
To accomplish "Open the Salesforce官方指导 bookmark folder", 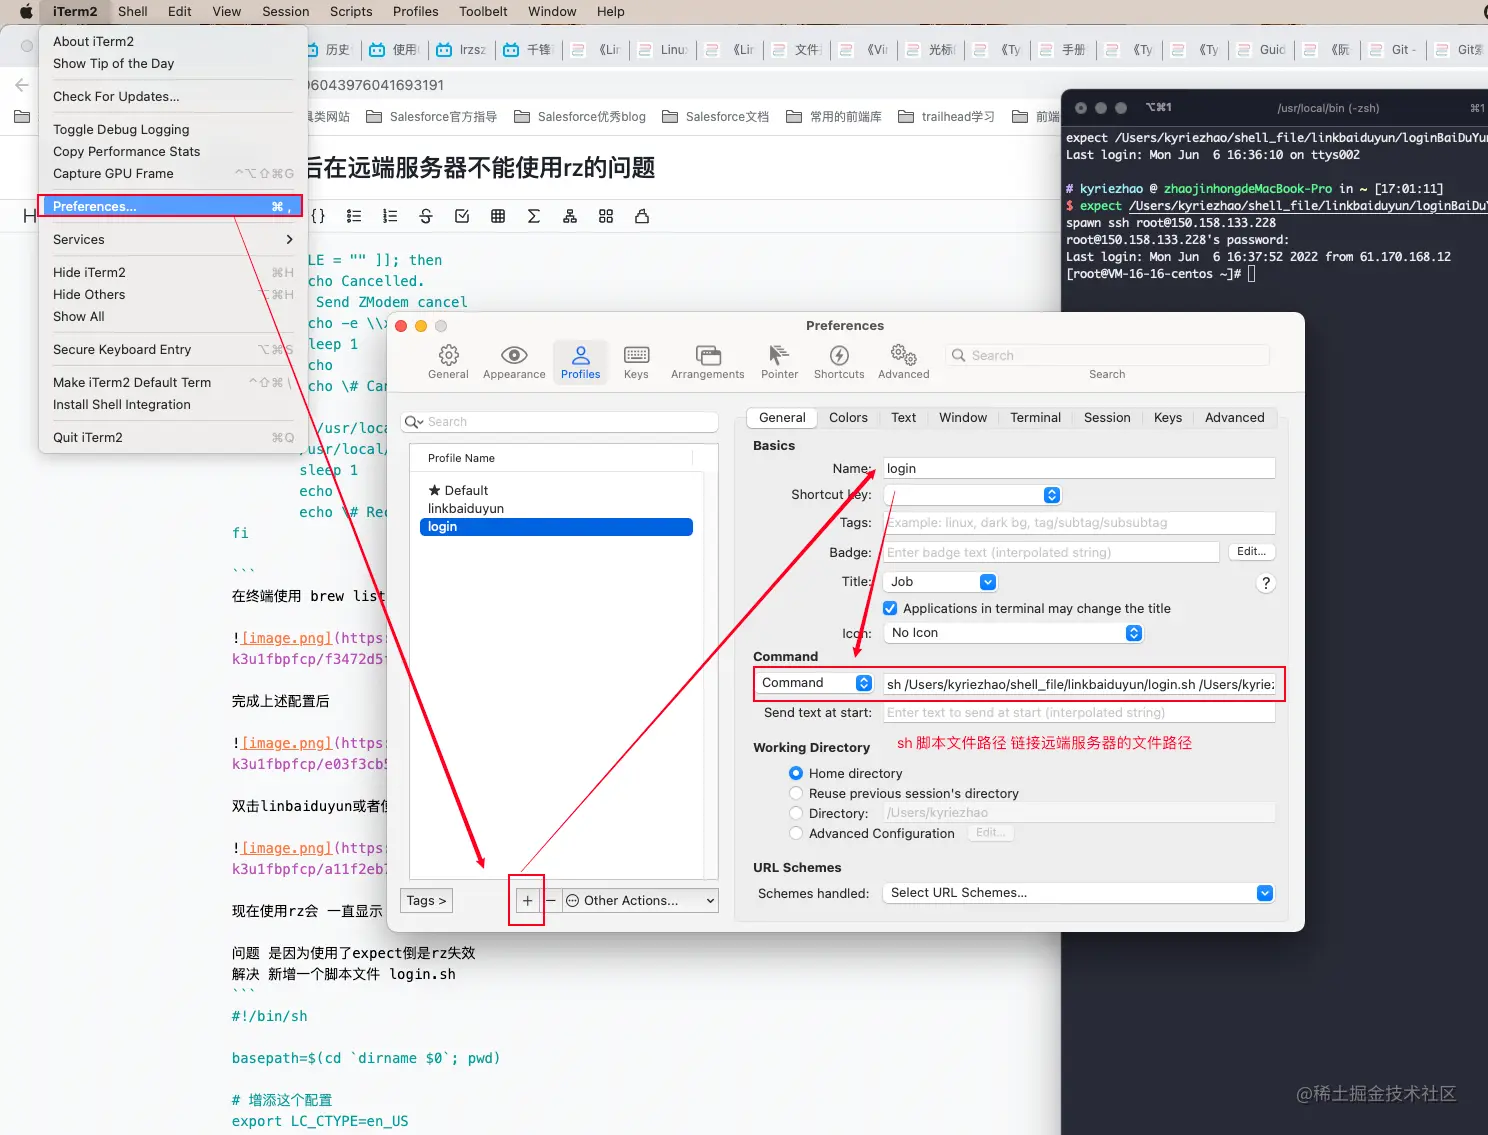I will click(432, 117).
